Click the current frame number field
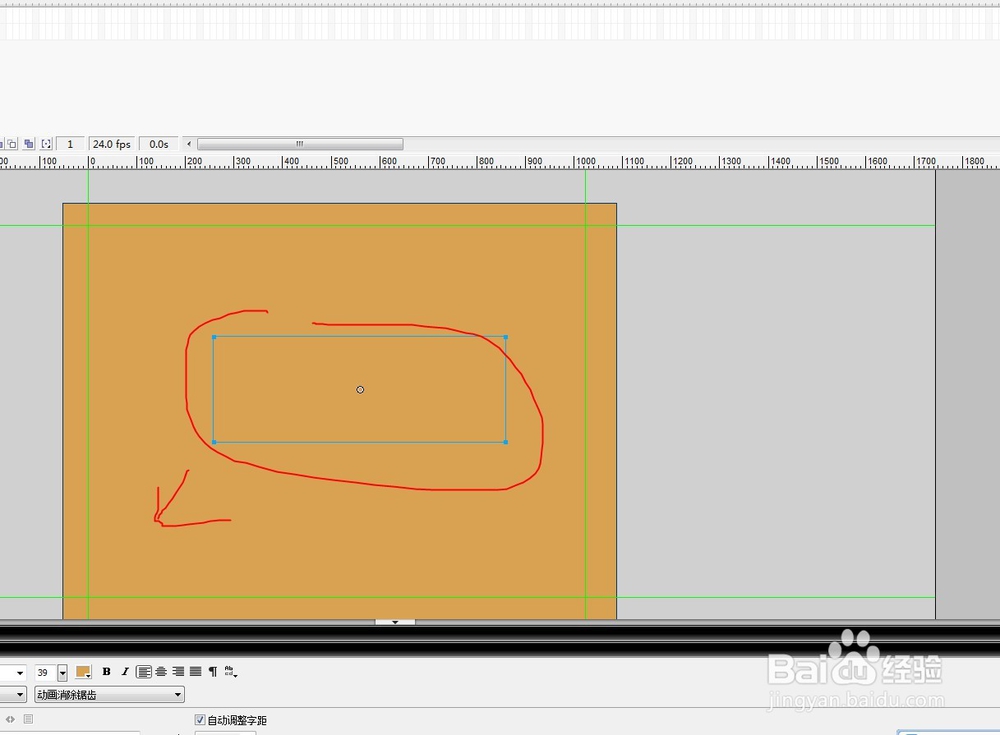 (70, 144)
